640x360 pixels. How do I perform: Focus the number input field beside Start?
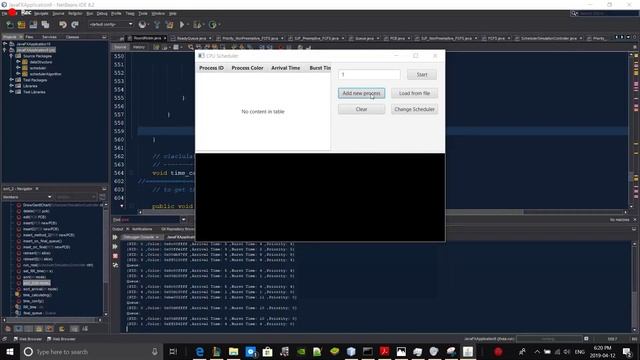[369, 75]
